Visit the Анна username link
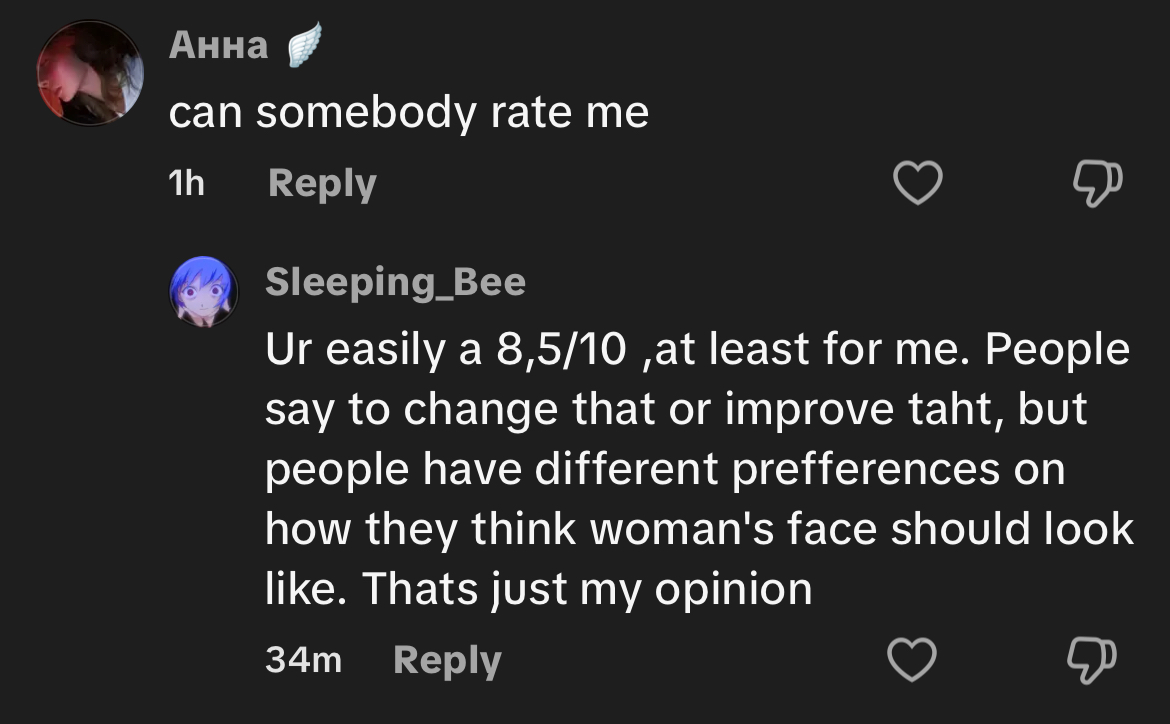1170x724 pixels. (x=218, y=45)
